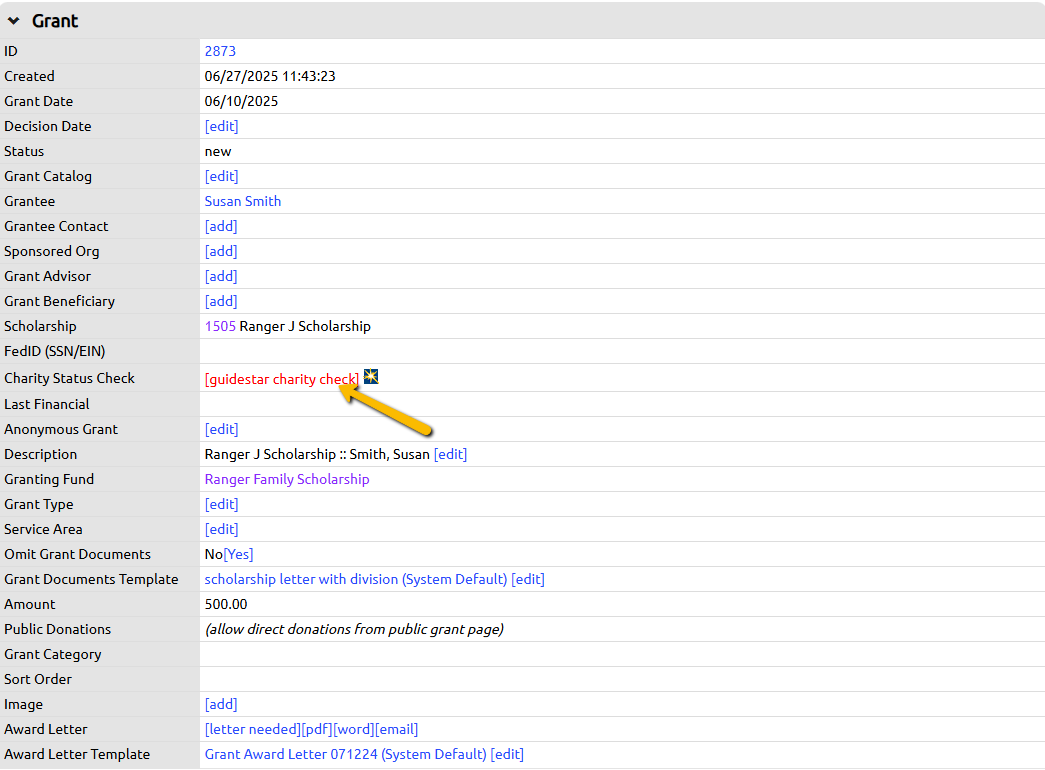Open grant ID 2873 link
The height and width of the screenshot is (770, 1045).
tap(220, 51)
